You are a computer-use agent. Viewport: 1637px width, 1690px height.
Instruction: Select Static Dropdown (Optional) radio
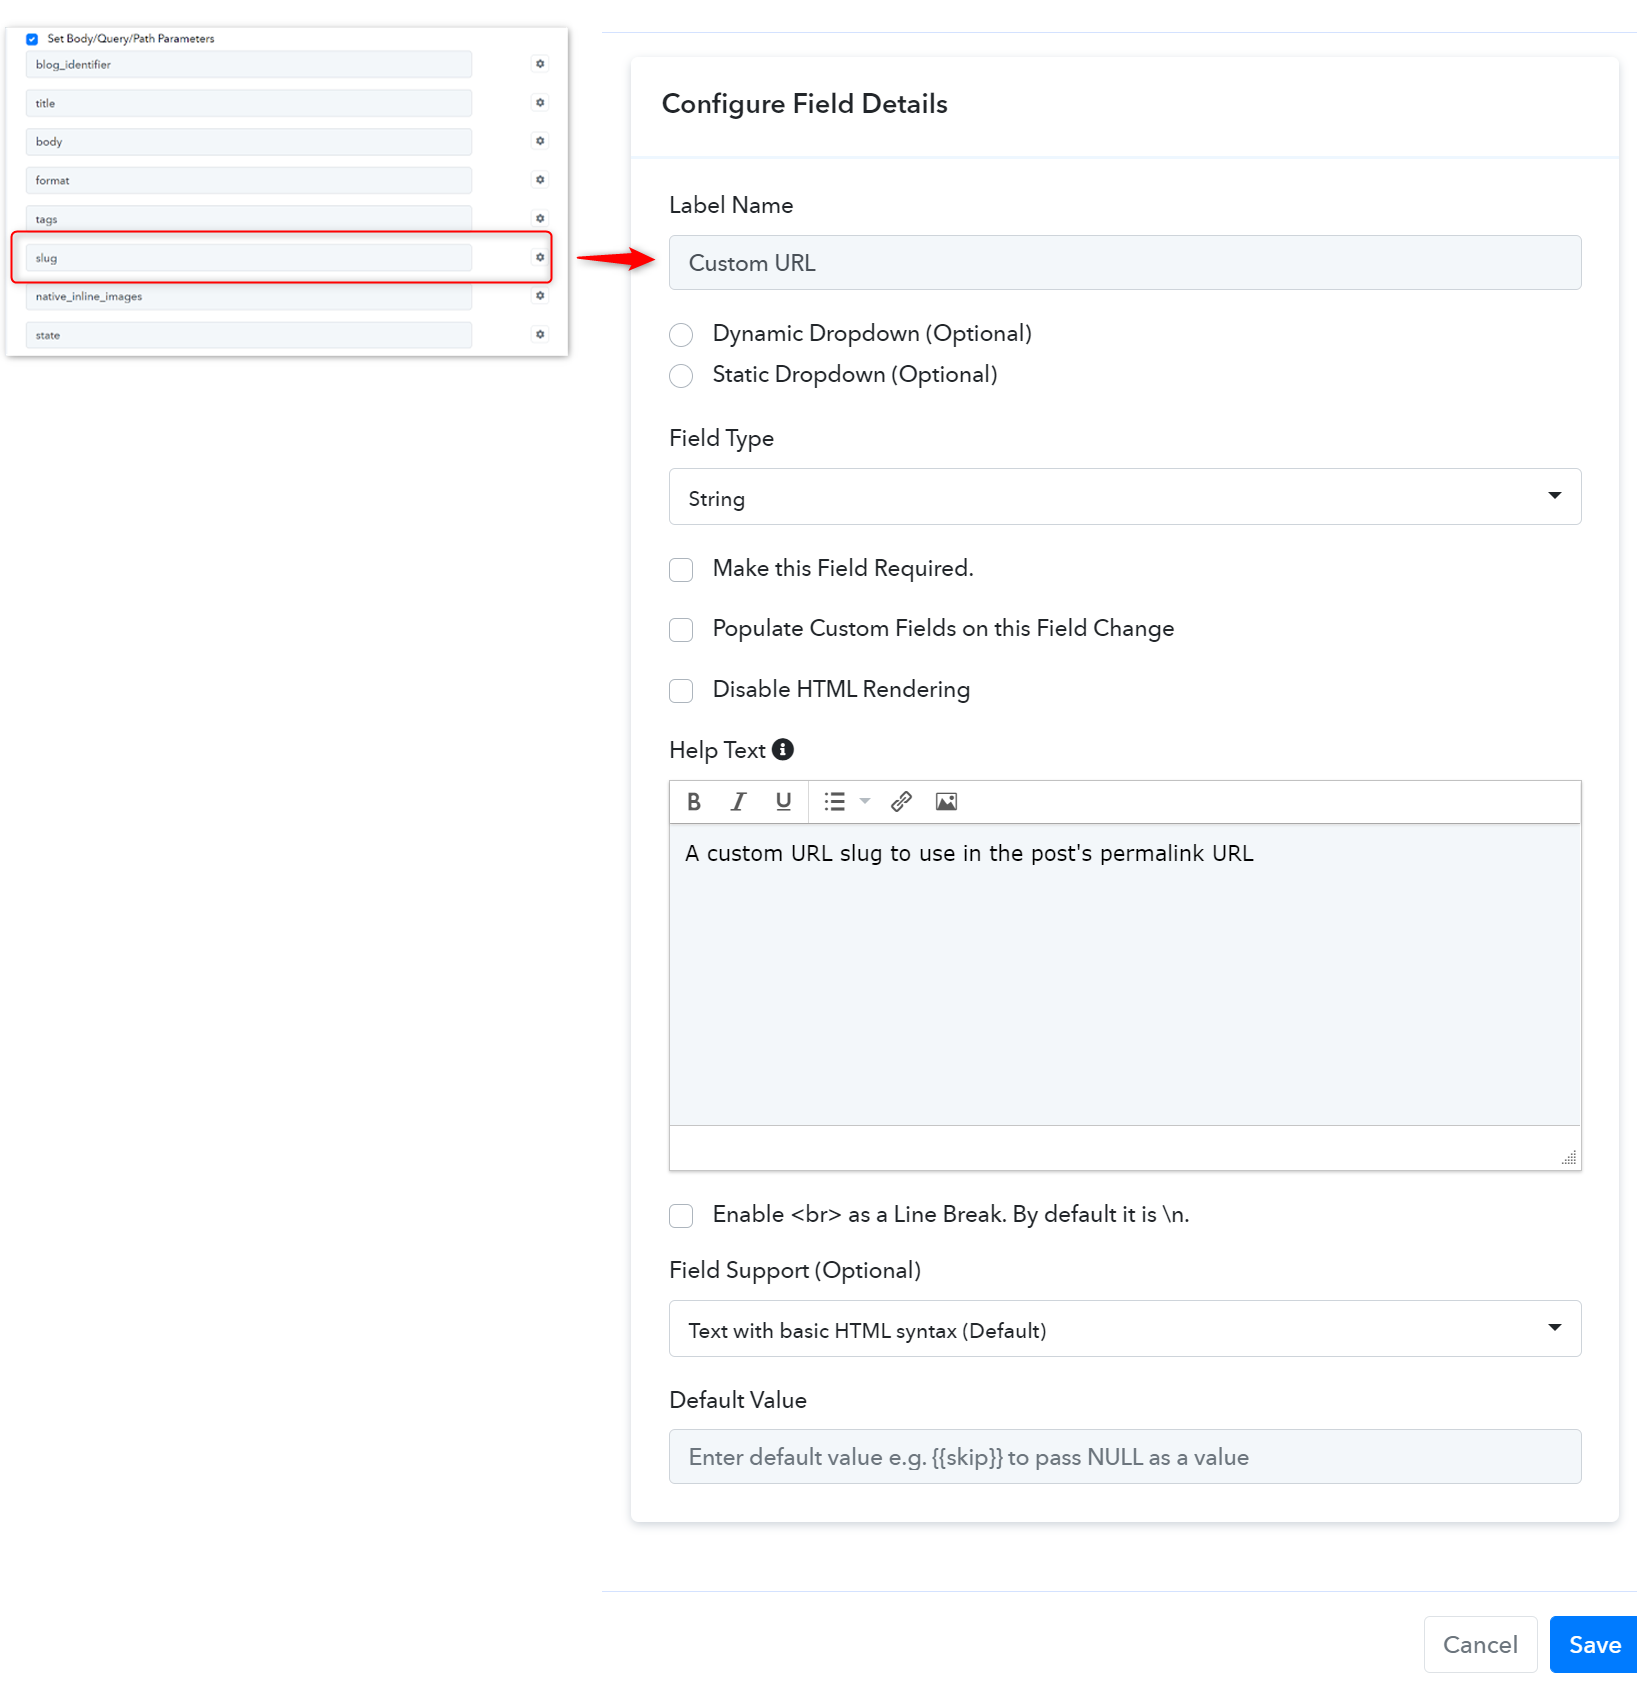pyautogui.click(x=681, y=376)
